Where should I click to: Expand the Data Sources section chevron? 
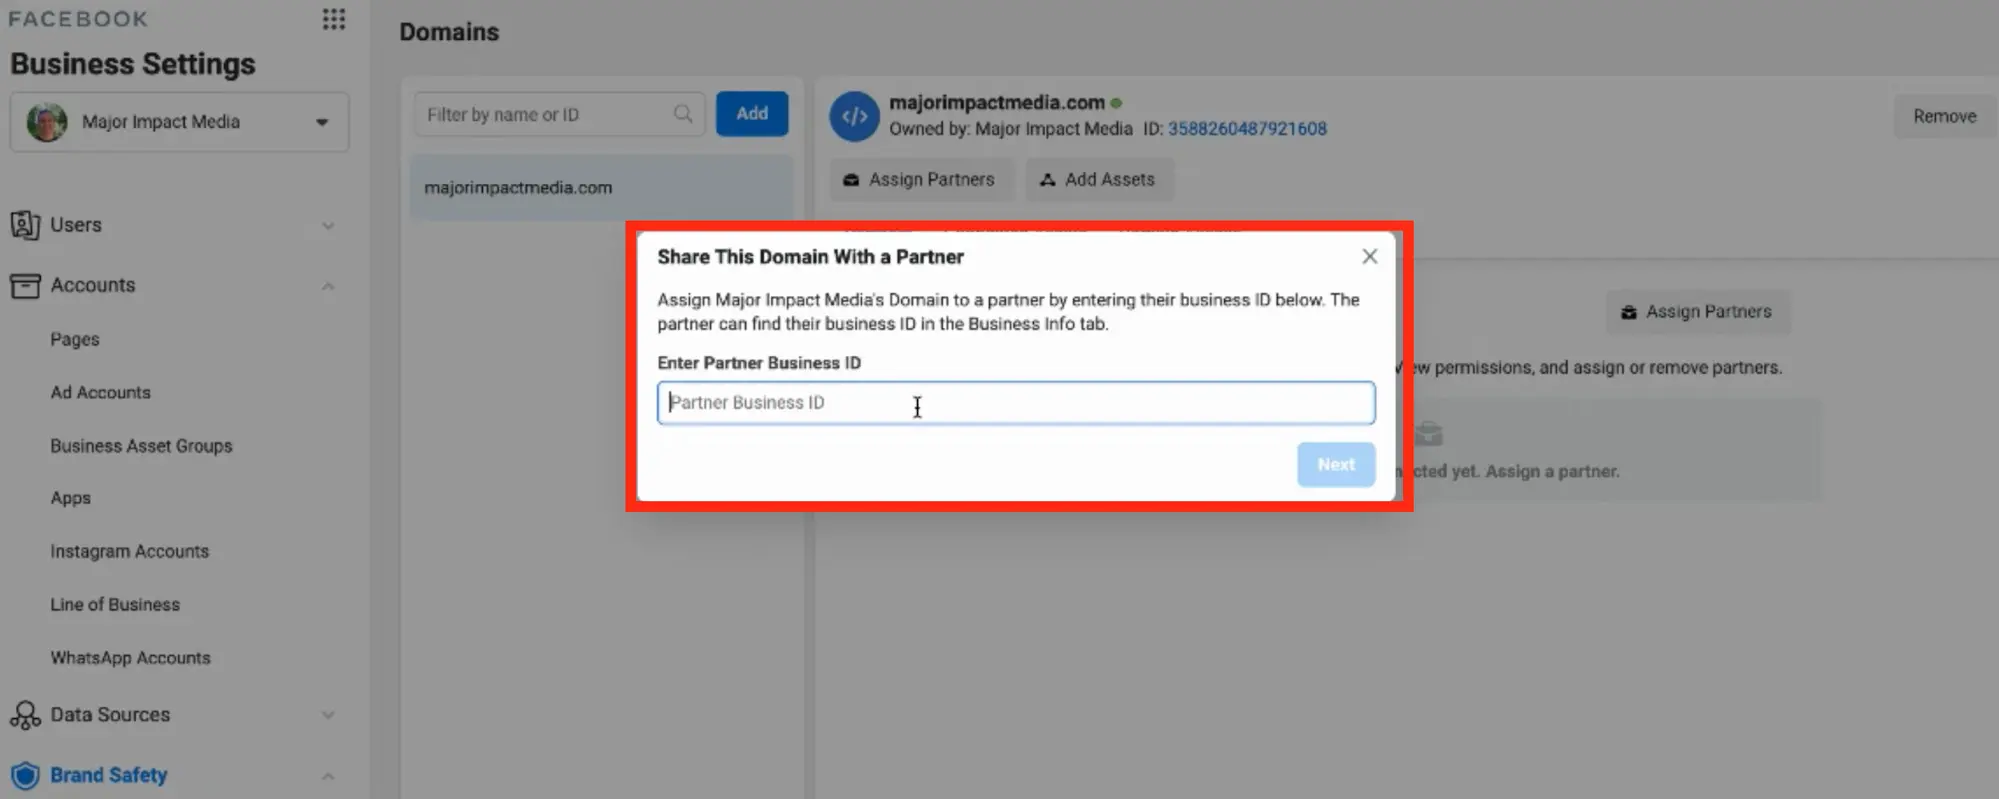click(328, 715)
